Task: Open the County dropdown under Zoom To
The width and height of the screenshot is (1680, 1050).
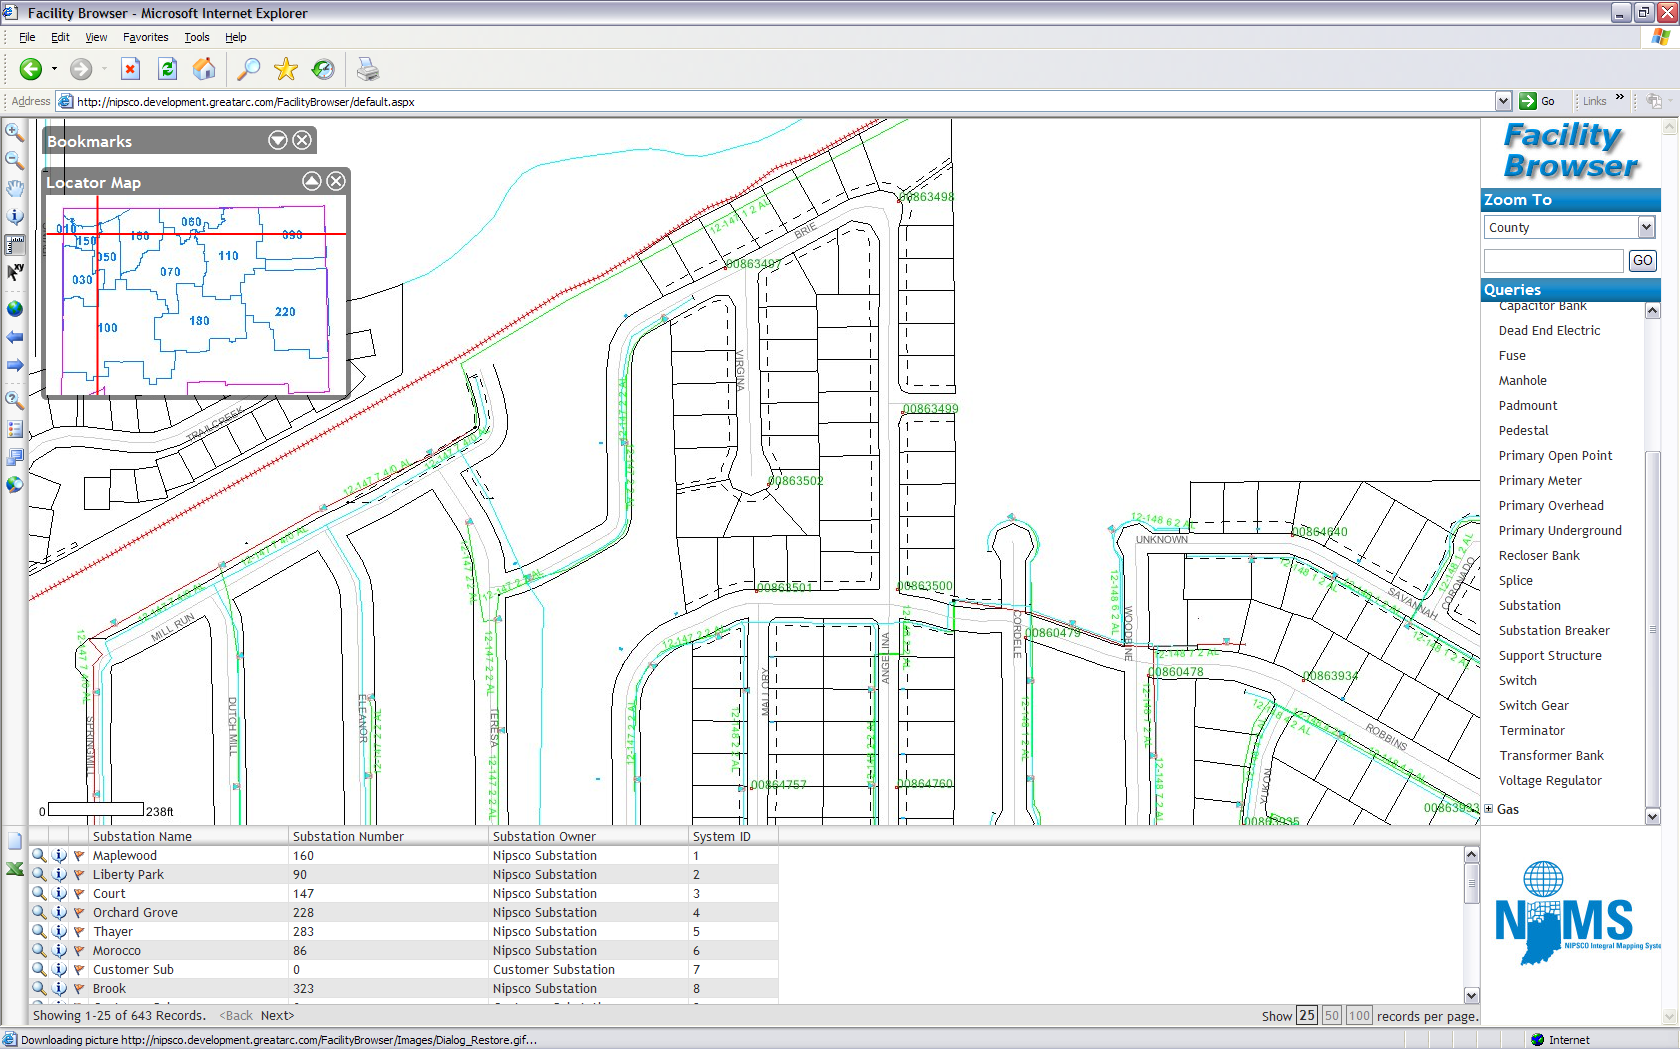Action: click(1646, 228)
